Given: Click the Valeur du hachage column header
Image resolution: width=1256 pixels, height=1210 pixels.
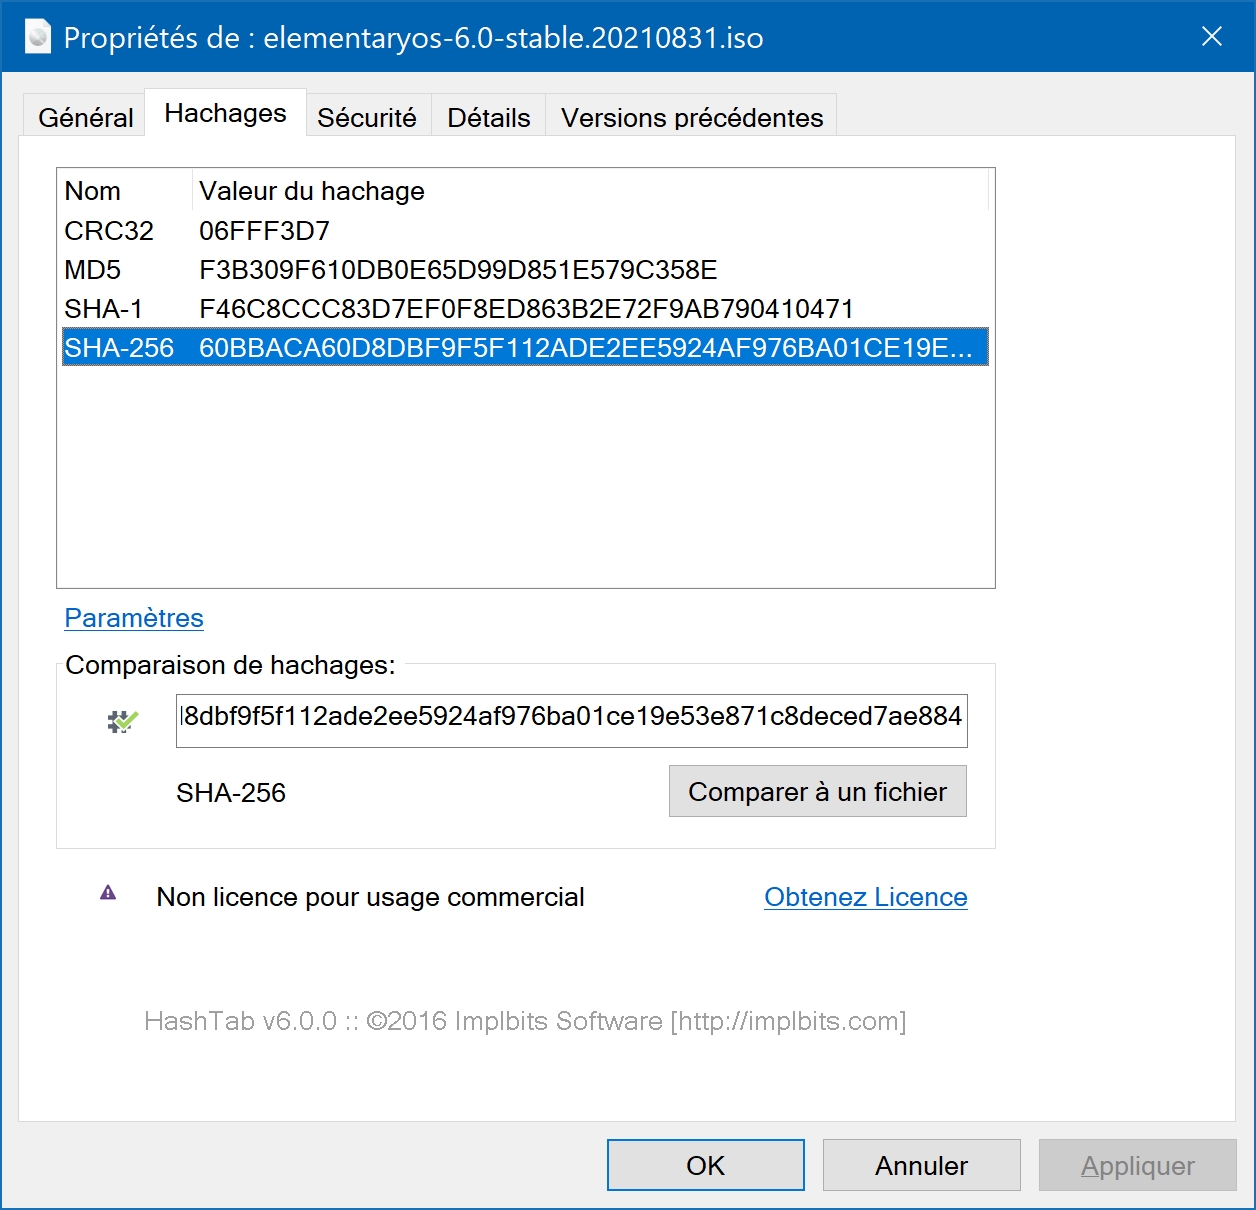Looking at the screenshot, I should tap(590, 191).
